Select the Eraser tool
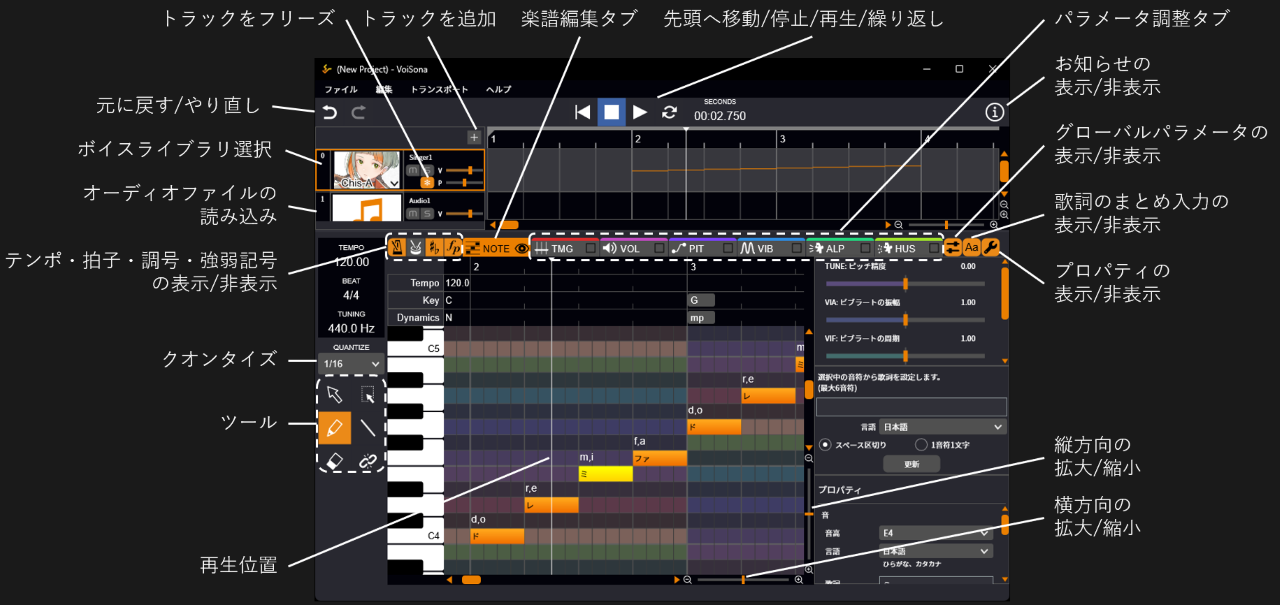This screenshot has width=1280, height=605. click(x=335, y=461)
